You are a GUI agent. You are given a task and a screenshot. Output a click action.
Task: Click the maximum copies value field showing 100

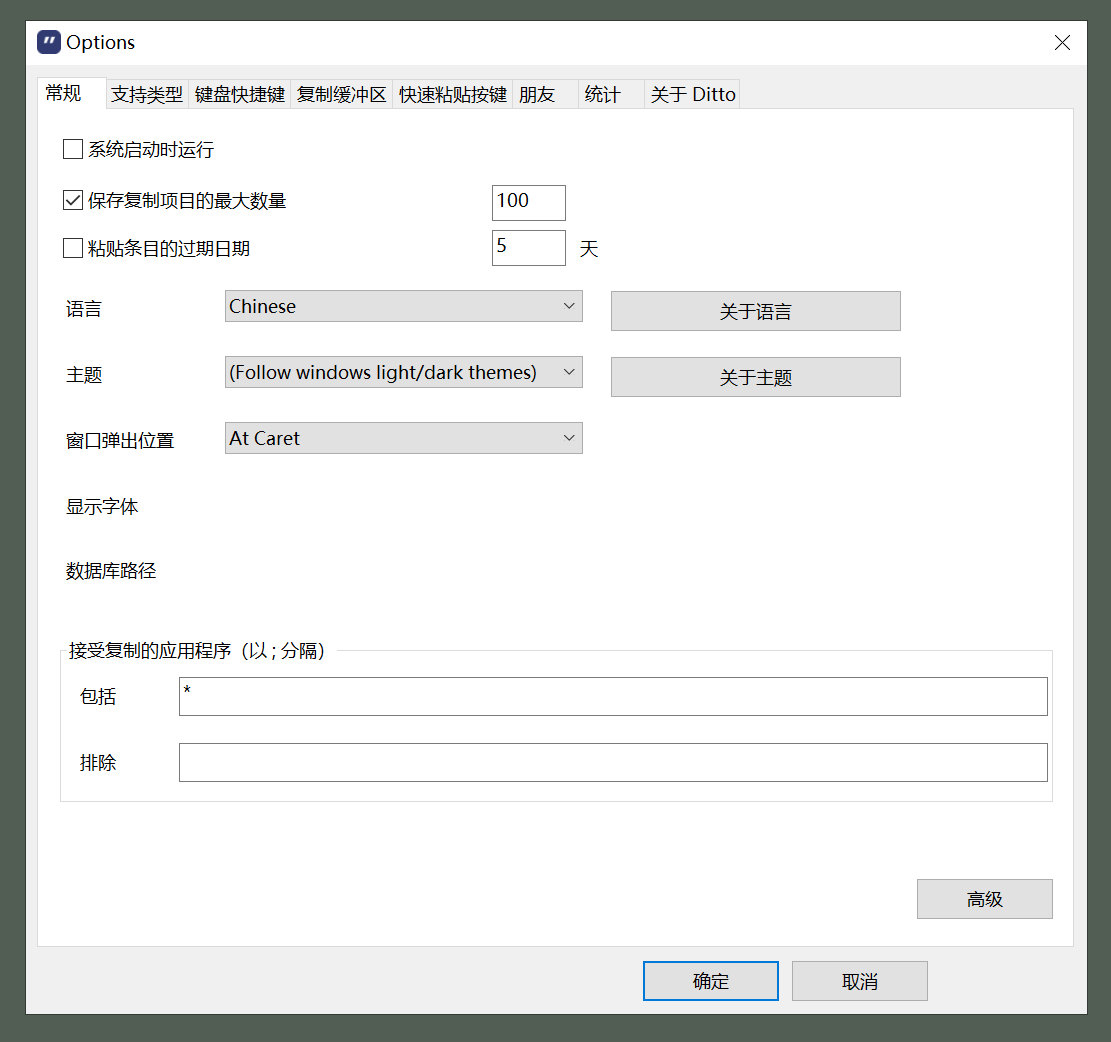[x=528, y=202]
